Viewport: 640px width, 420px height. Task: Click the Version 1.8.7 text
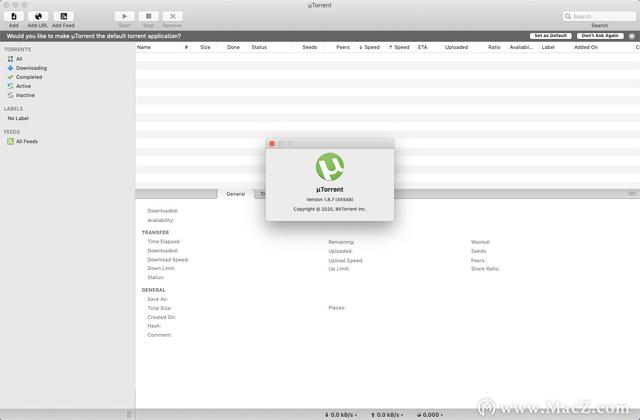click(330, 200)
